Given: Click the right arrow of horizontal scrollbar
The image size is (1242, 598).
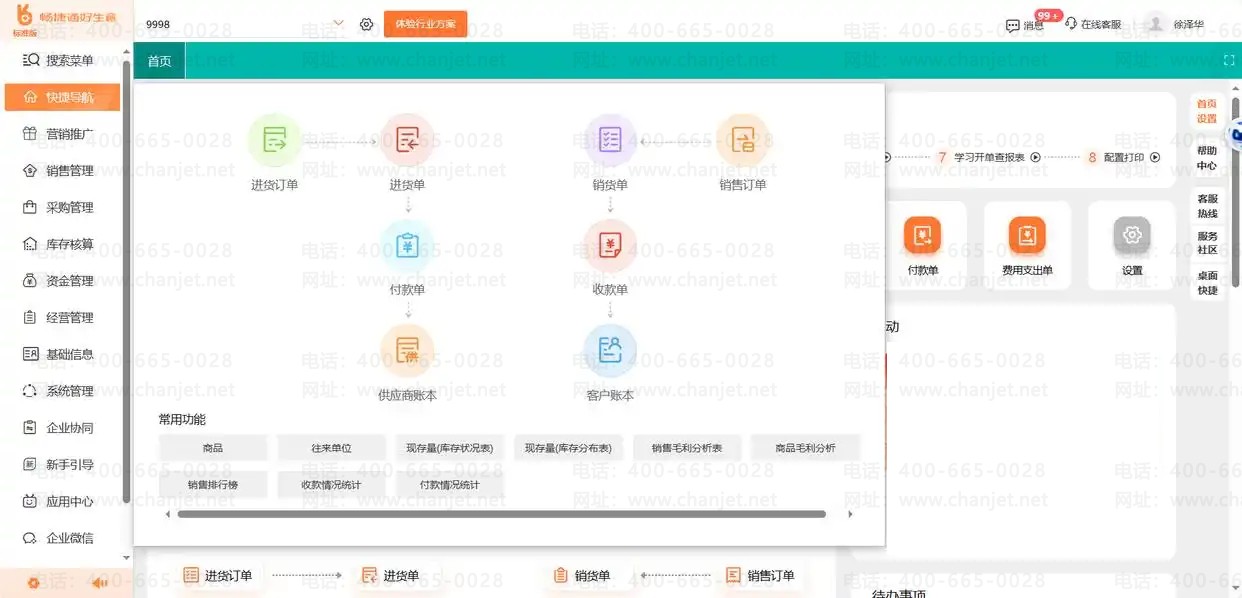Looking at the screenshot, I should (850, 514).
